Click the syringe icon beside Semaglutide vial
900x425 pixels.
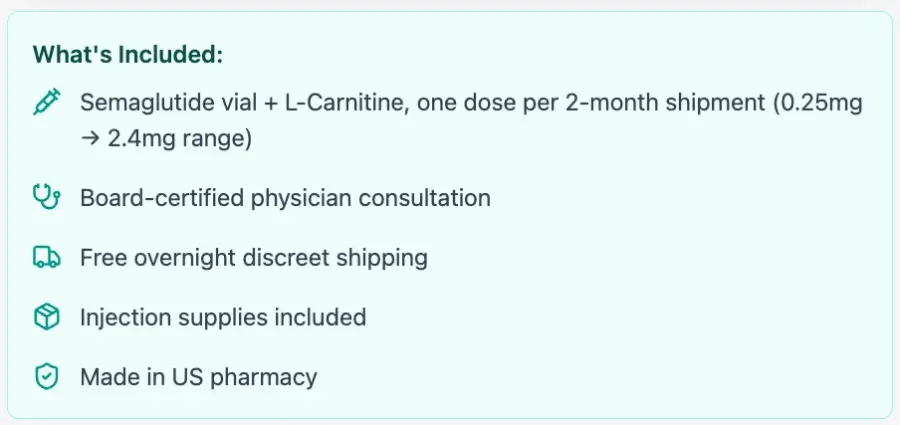[x=46, y=102]
